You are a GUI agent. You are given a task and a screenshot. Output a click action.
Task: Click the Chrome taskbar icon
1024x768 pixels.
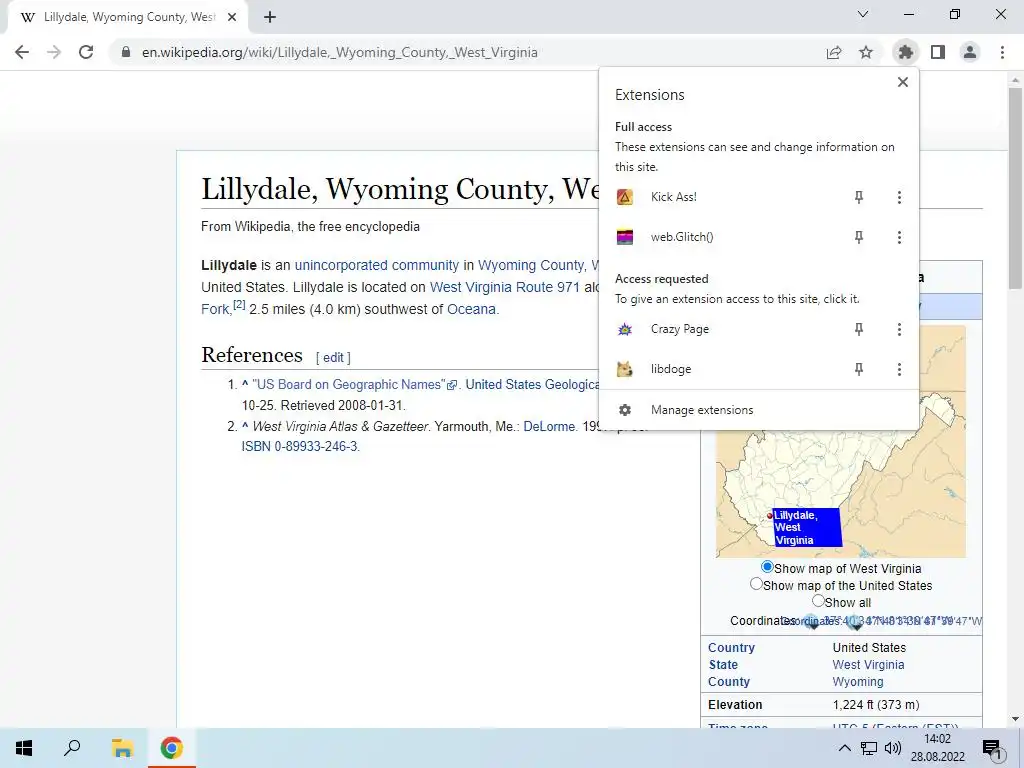(172, 748)
